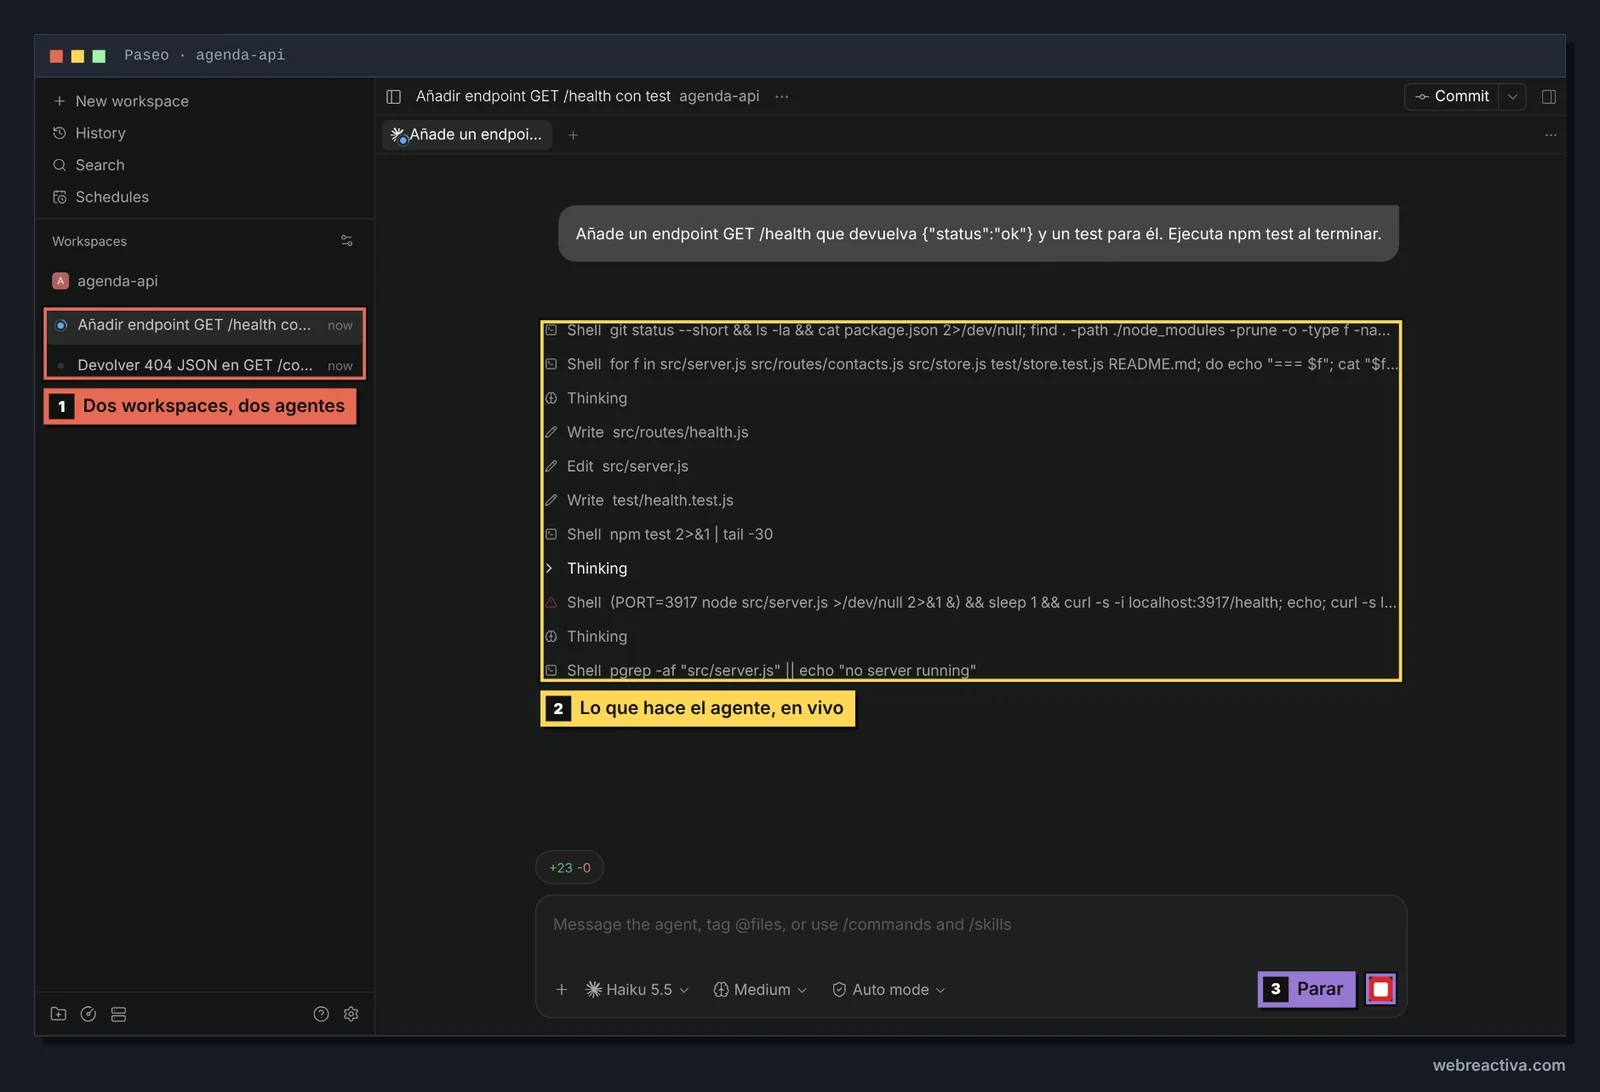Toggle the left sidebar panel icon

tap(394, 97)
